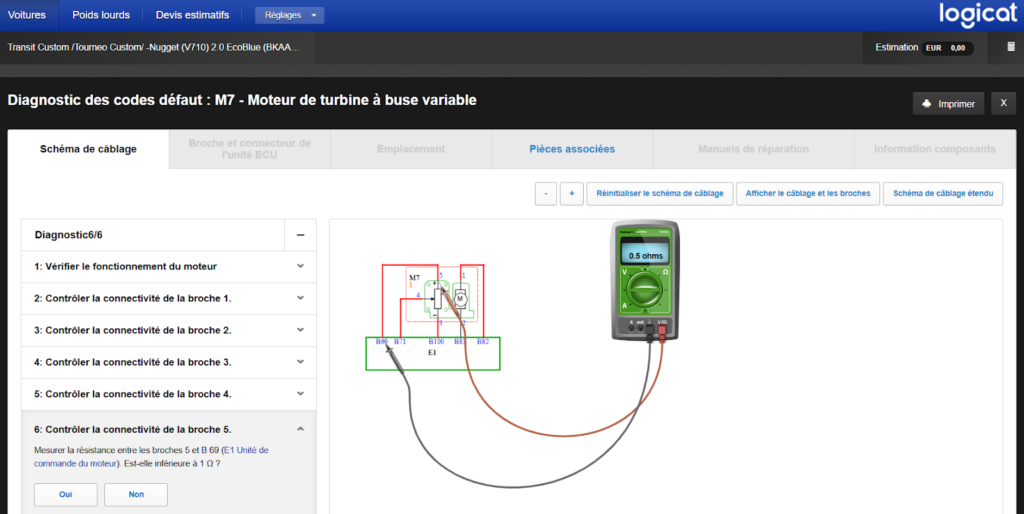Click the printer icon on Imprimer
This screenshot has width=1024, height=514.
coord(927,104)
